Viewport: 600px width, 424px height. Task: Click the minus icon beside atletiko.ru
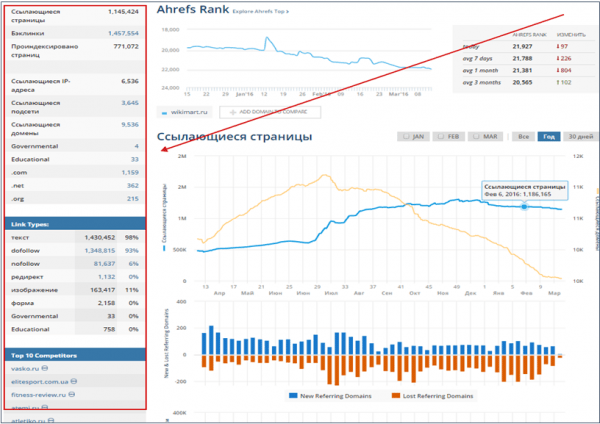point(51,420)
